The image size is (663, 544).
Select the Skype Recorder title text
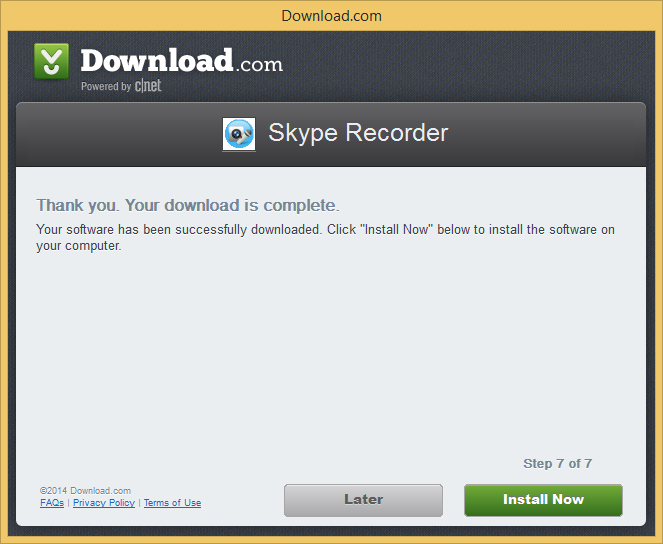pos(358,133)
